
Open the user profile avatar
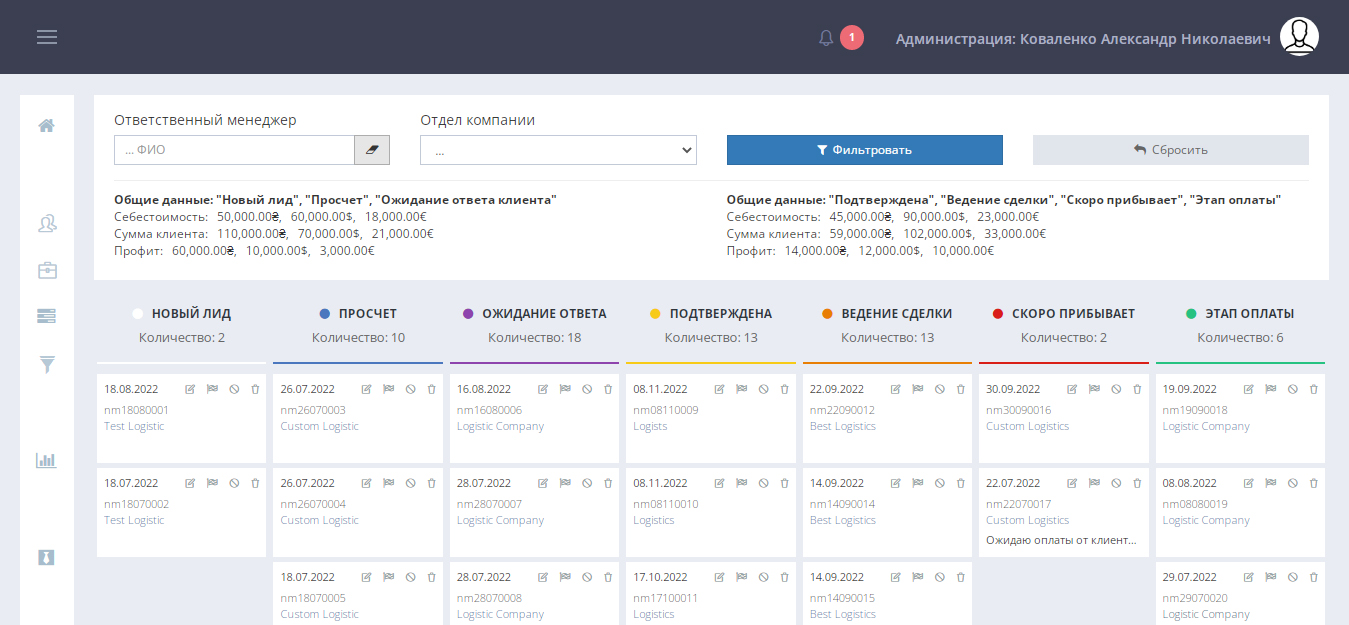(1299, 37)
